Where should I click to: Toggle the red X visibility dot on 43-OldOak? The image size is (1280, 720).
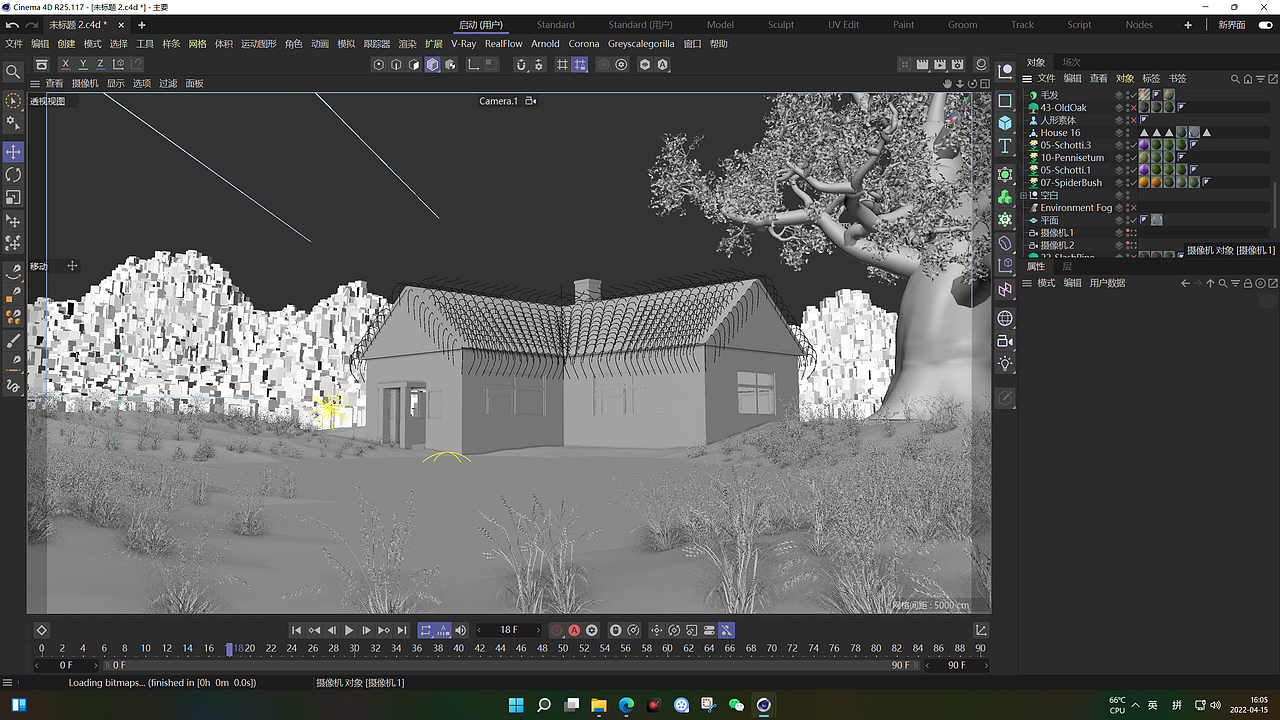tap(1133, 108)
